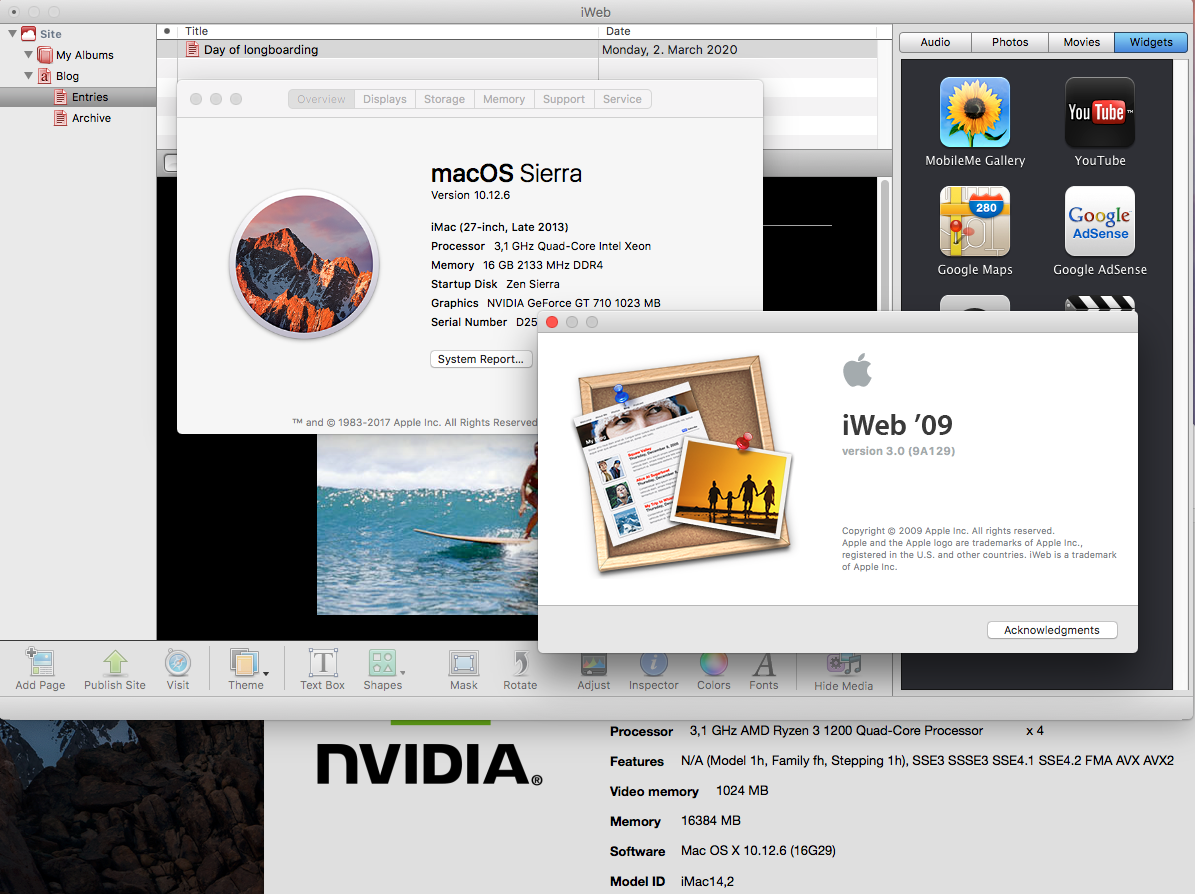
Task: Open the Inspector icon
Action: tap(653, 664)
